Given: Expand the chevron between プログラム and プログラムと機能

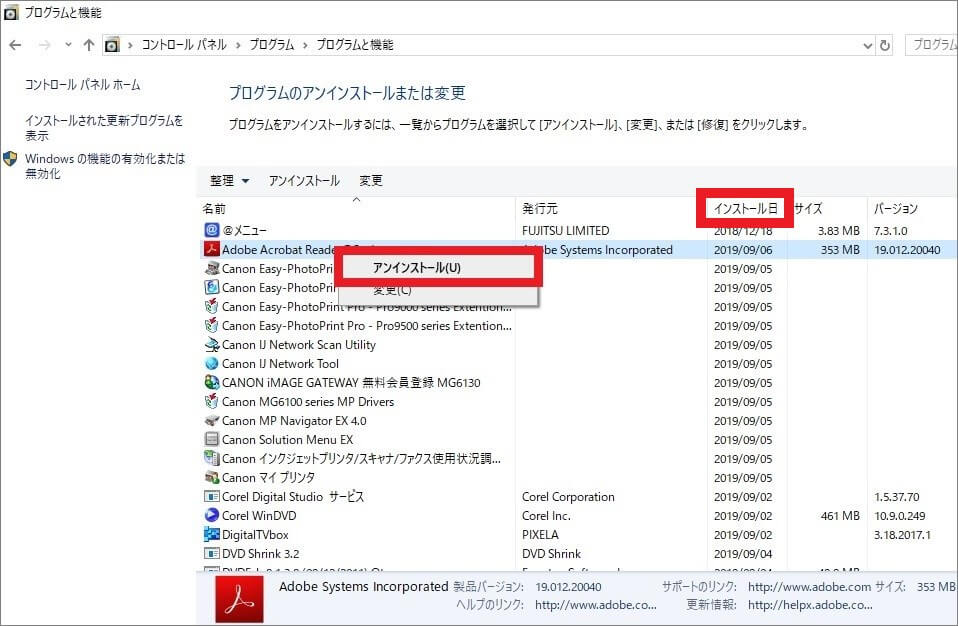Looking at the screenshot, I should (x=305, y=45).
